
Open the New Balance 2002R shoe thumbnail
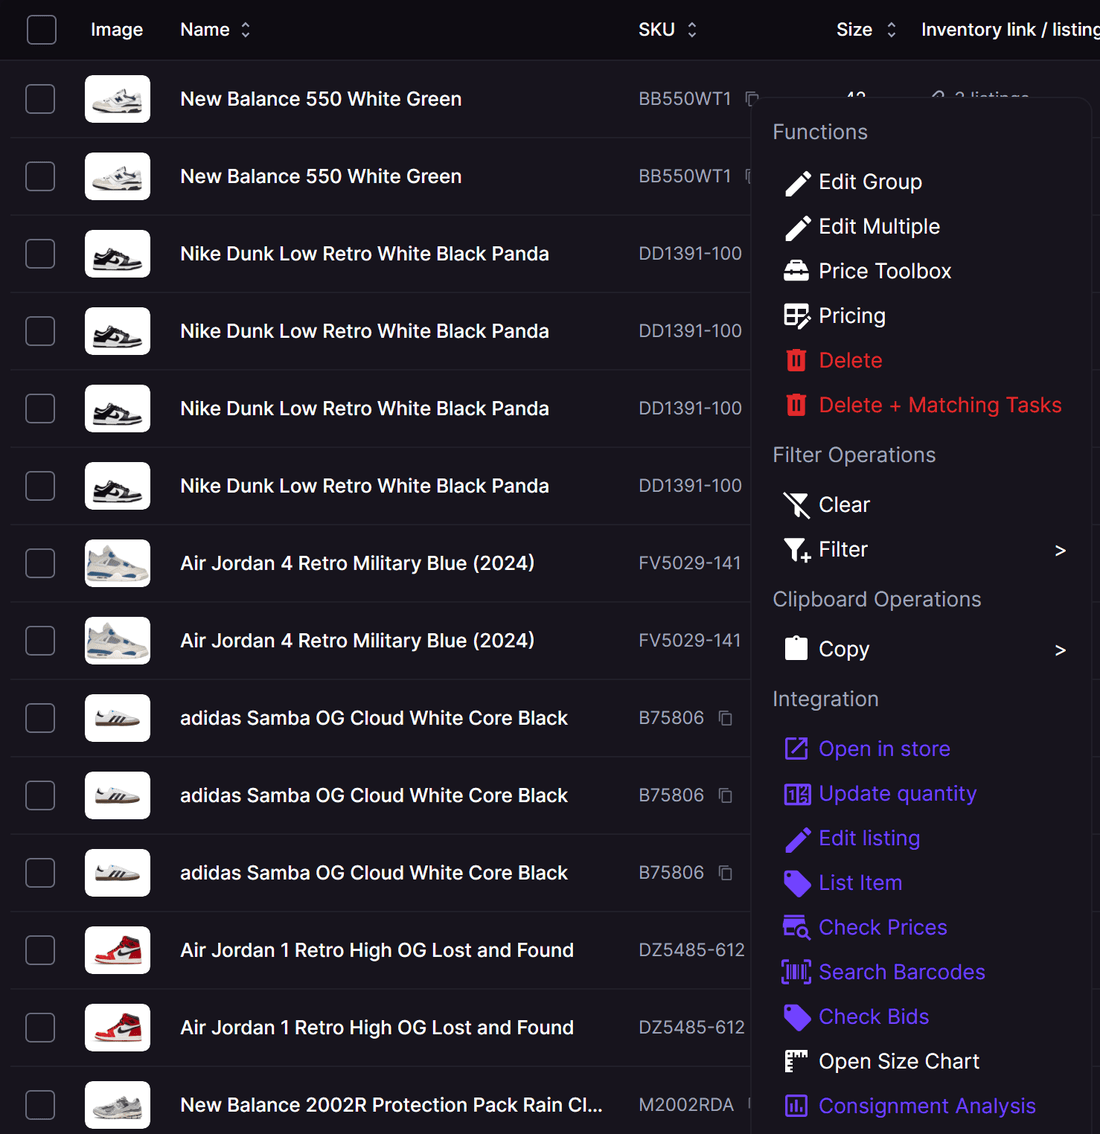tap(117, 1104)
